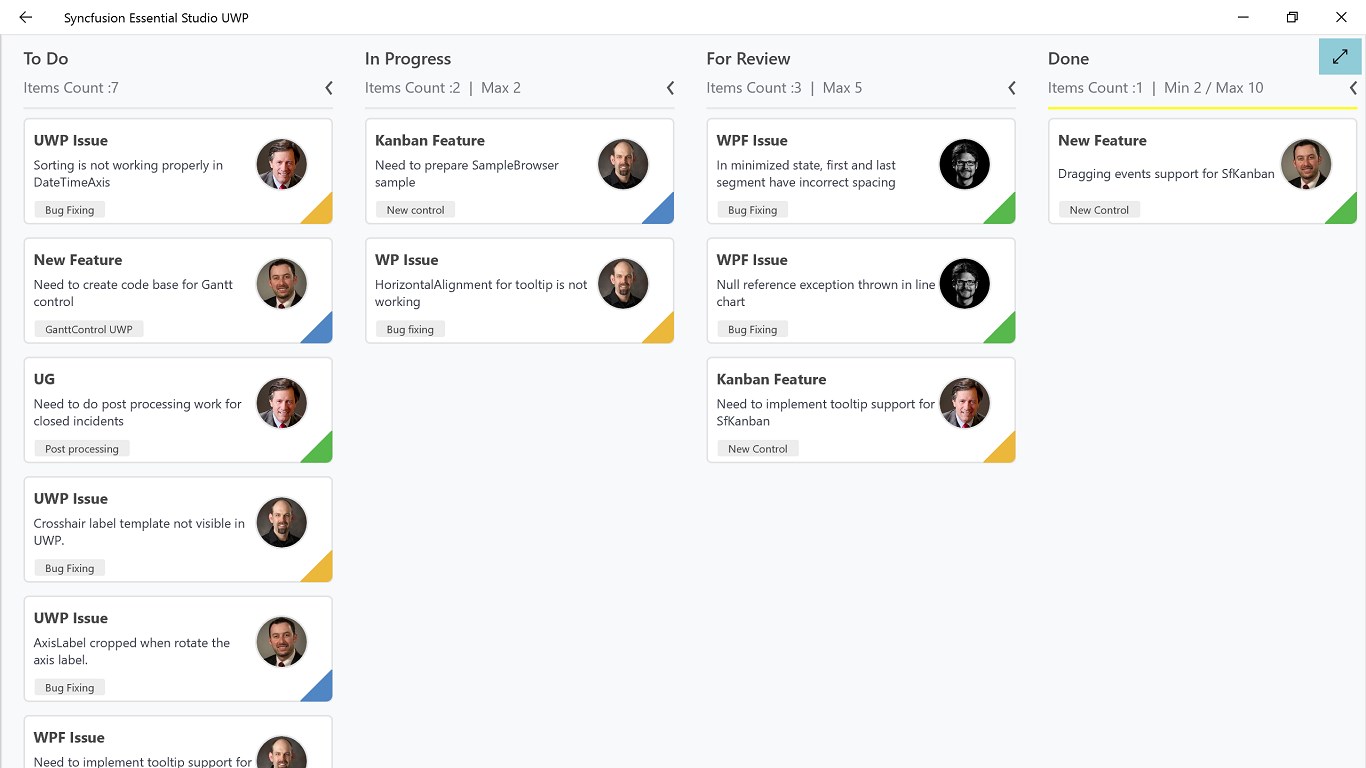Click 'Items Count :2' text
This screenshot has width=1366, height=768.
tap(413, 88)
